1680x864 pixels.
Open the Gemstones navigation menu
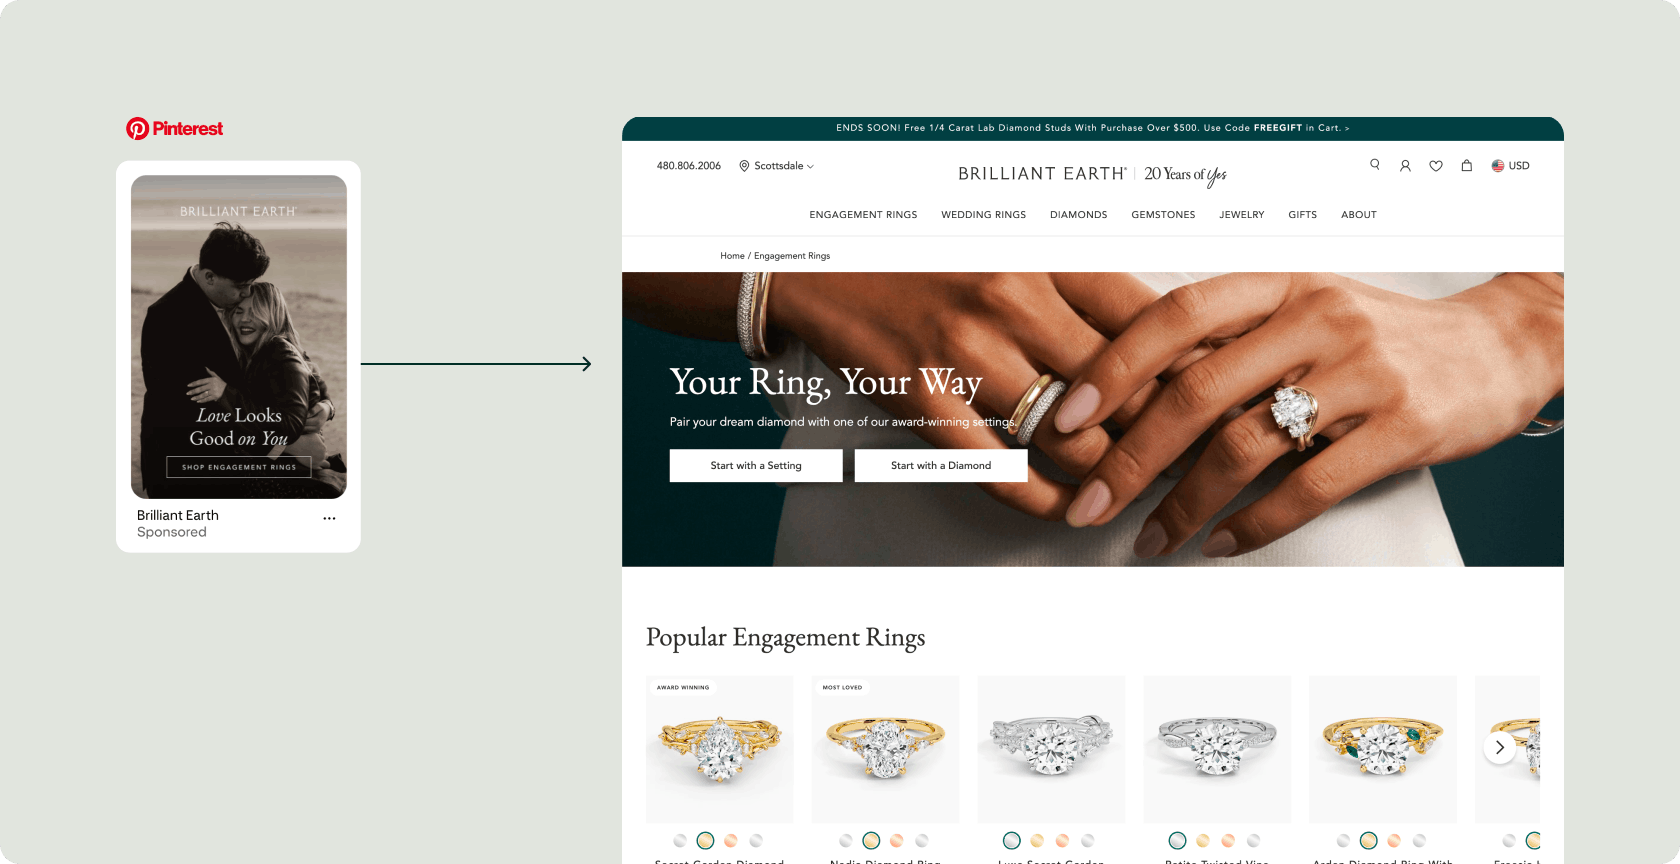[1163, 215]
